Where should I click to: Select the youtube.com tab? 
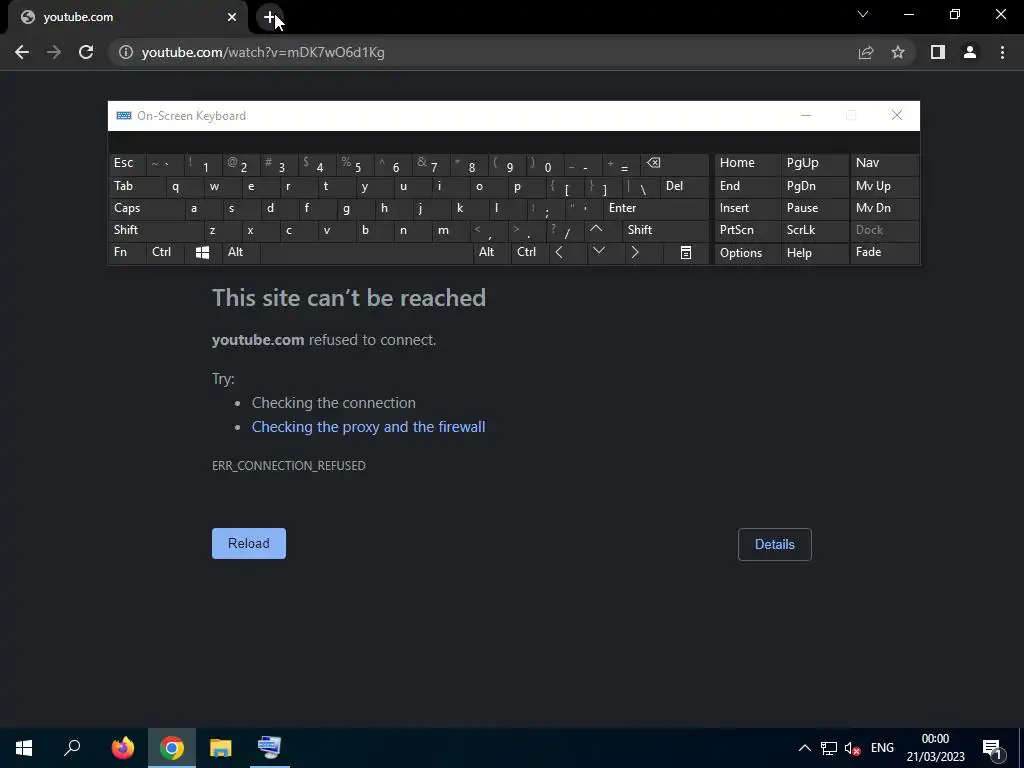click(x=128, y=17)
